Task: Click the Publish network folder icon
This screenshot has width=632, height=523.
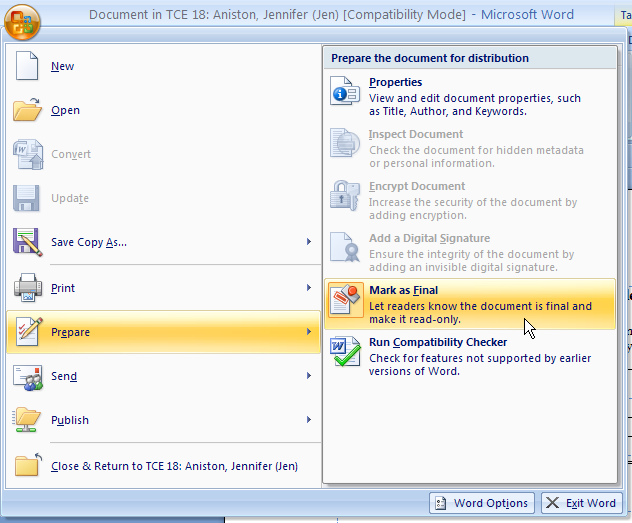Action: (27, 419)
